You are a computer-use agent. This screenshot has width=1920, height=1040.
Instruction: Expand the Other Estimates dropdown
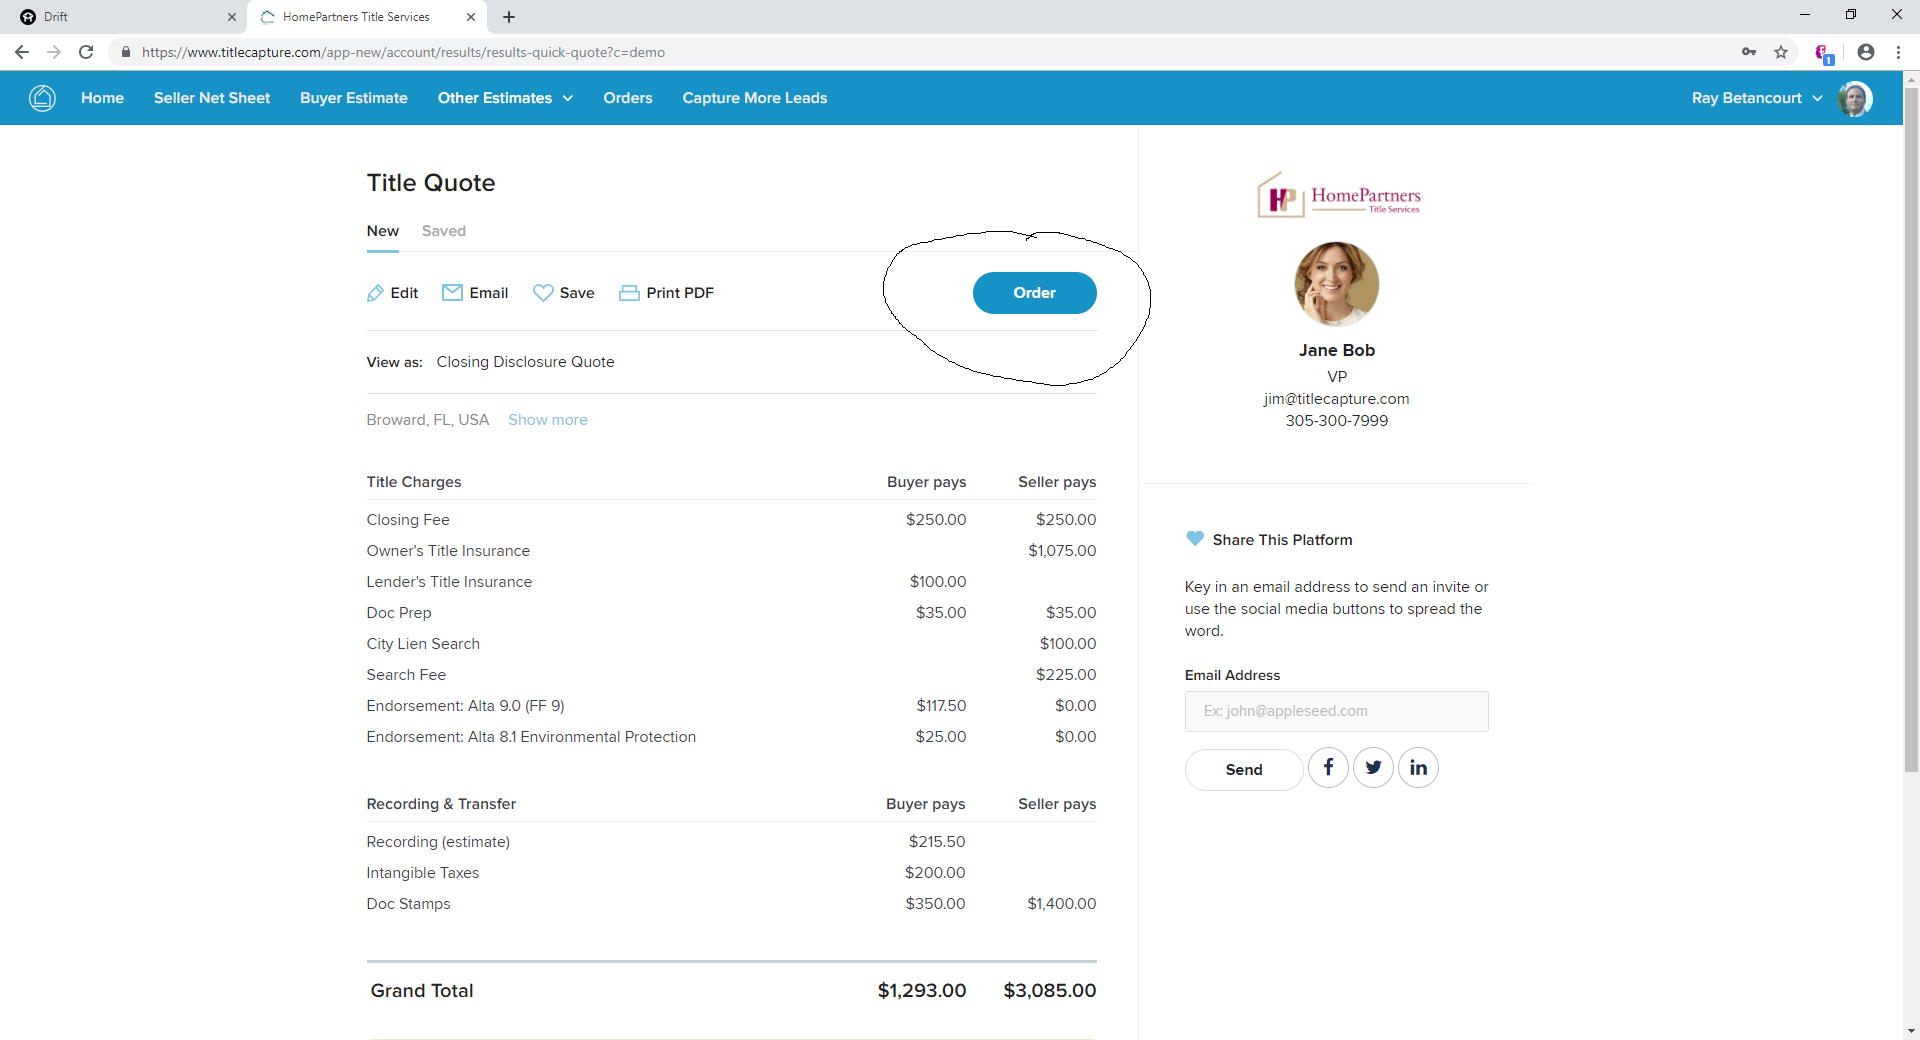(x=505, y=98)
